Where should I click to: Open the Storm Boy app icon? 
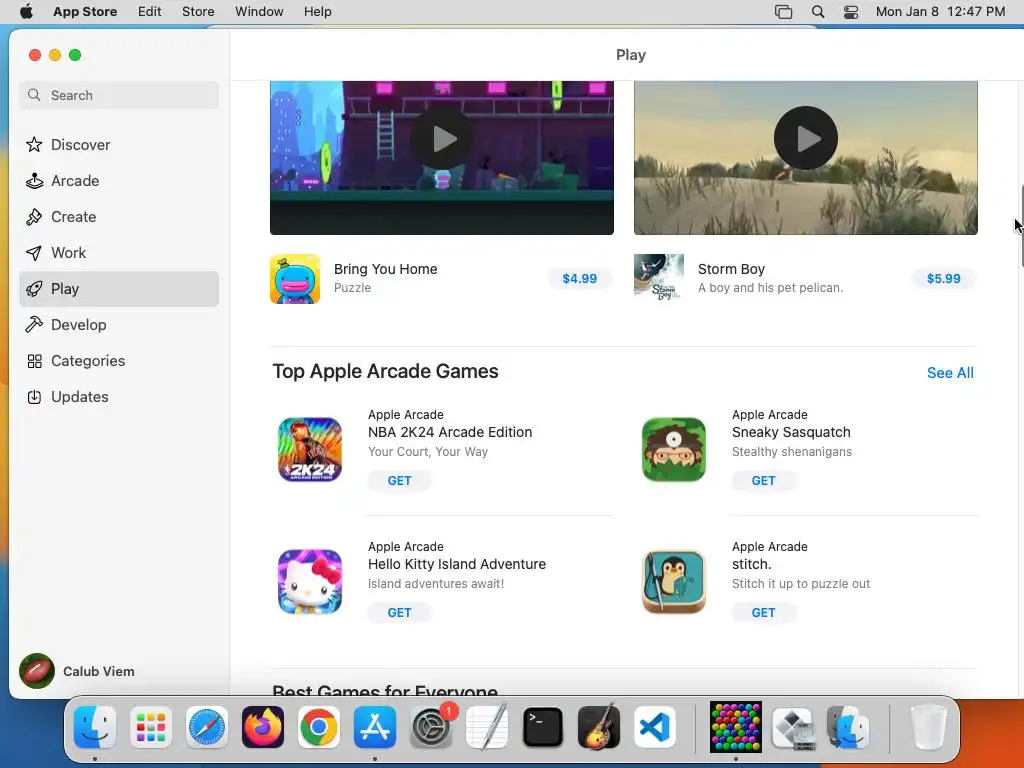tap(659, 279)
